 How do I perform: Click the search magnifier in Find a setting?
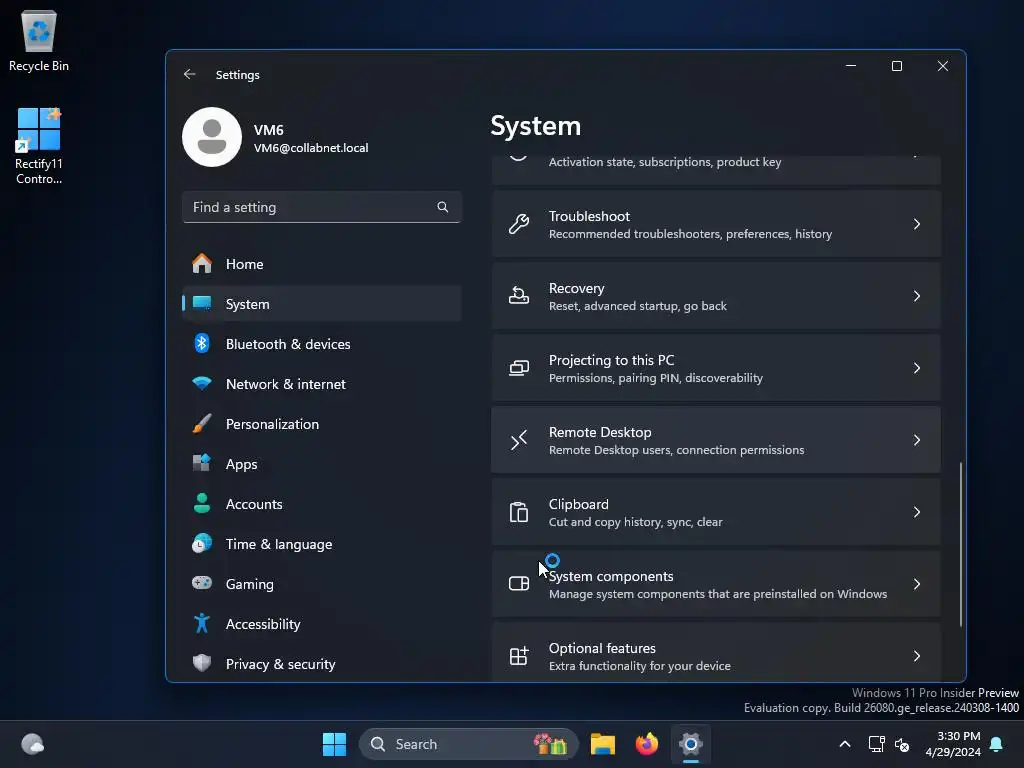443,207
